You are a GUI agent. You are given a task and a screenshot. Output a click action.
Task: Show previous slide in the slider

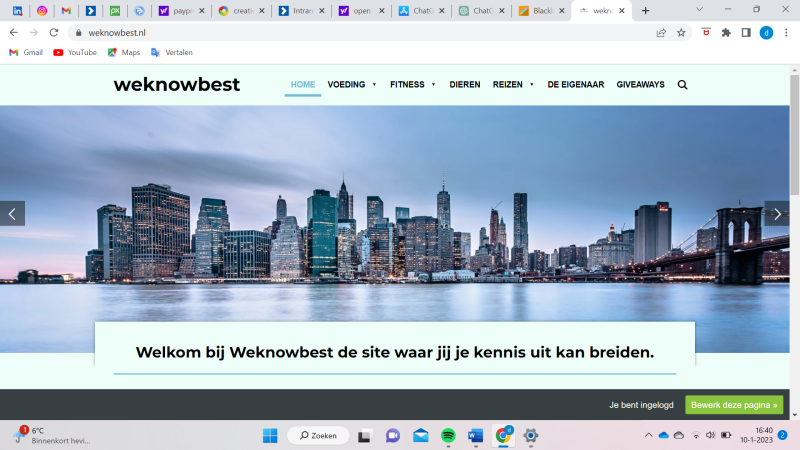tap(12, 214)
